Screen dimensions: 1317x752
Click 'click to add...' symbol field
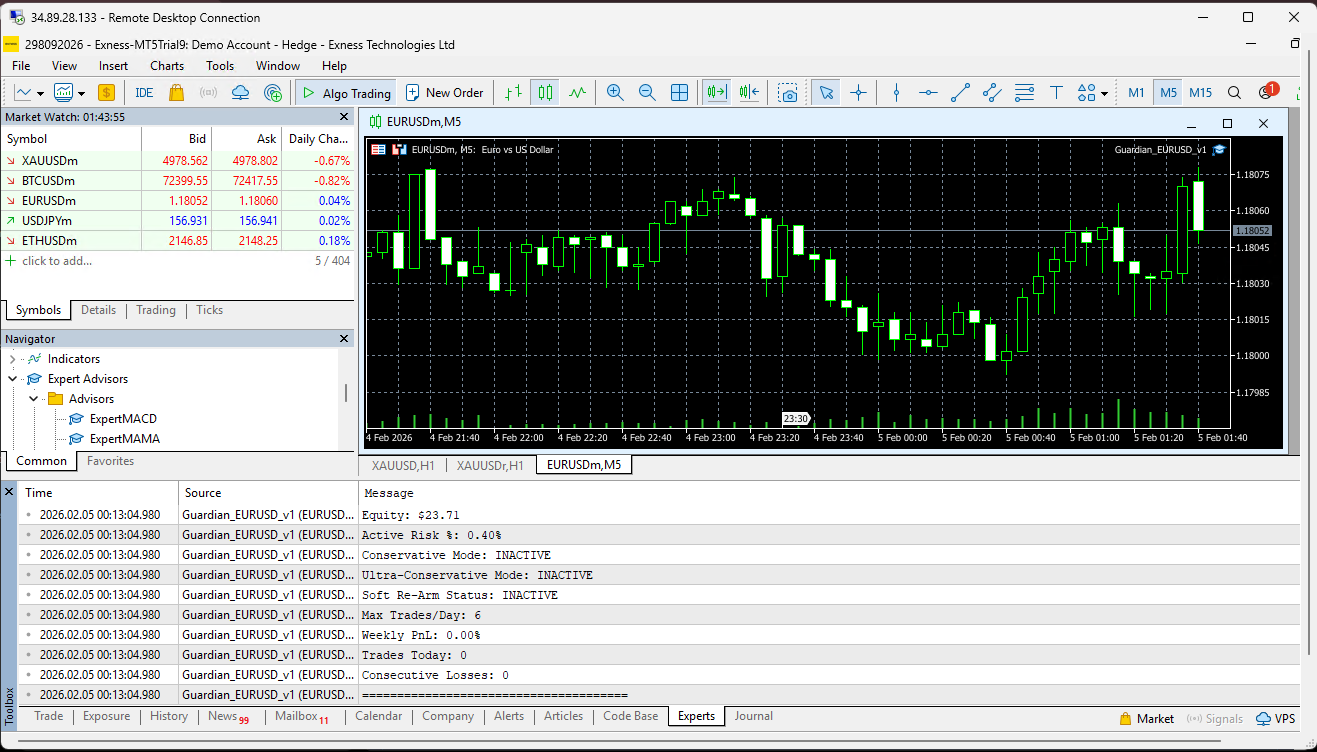coord(56,261)
